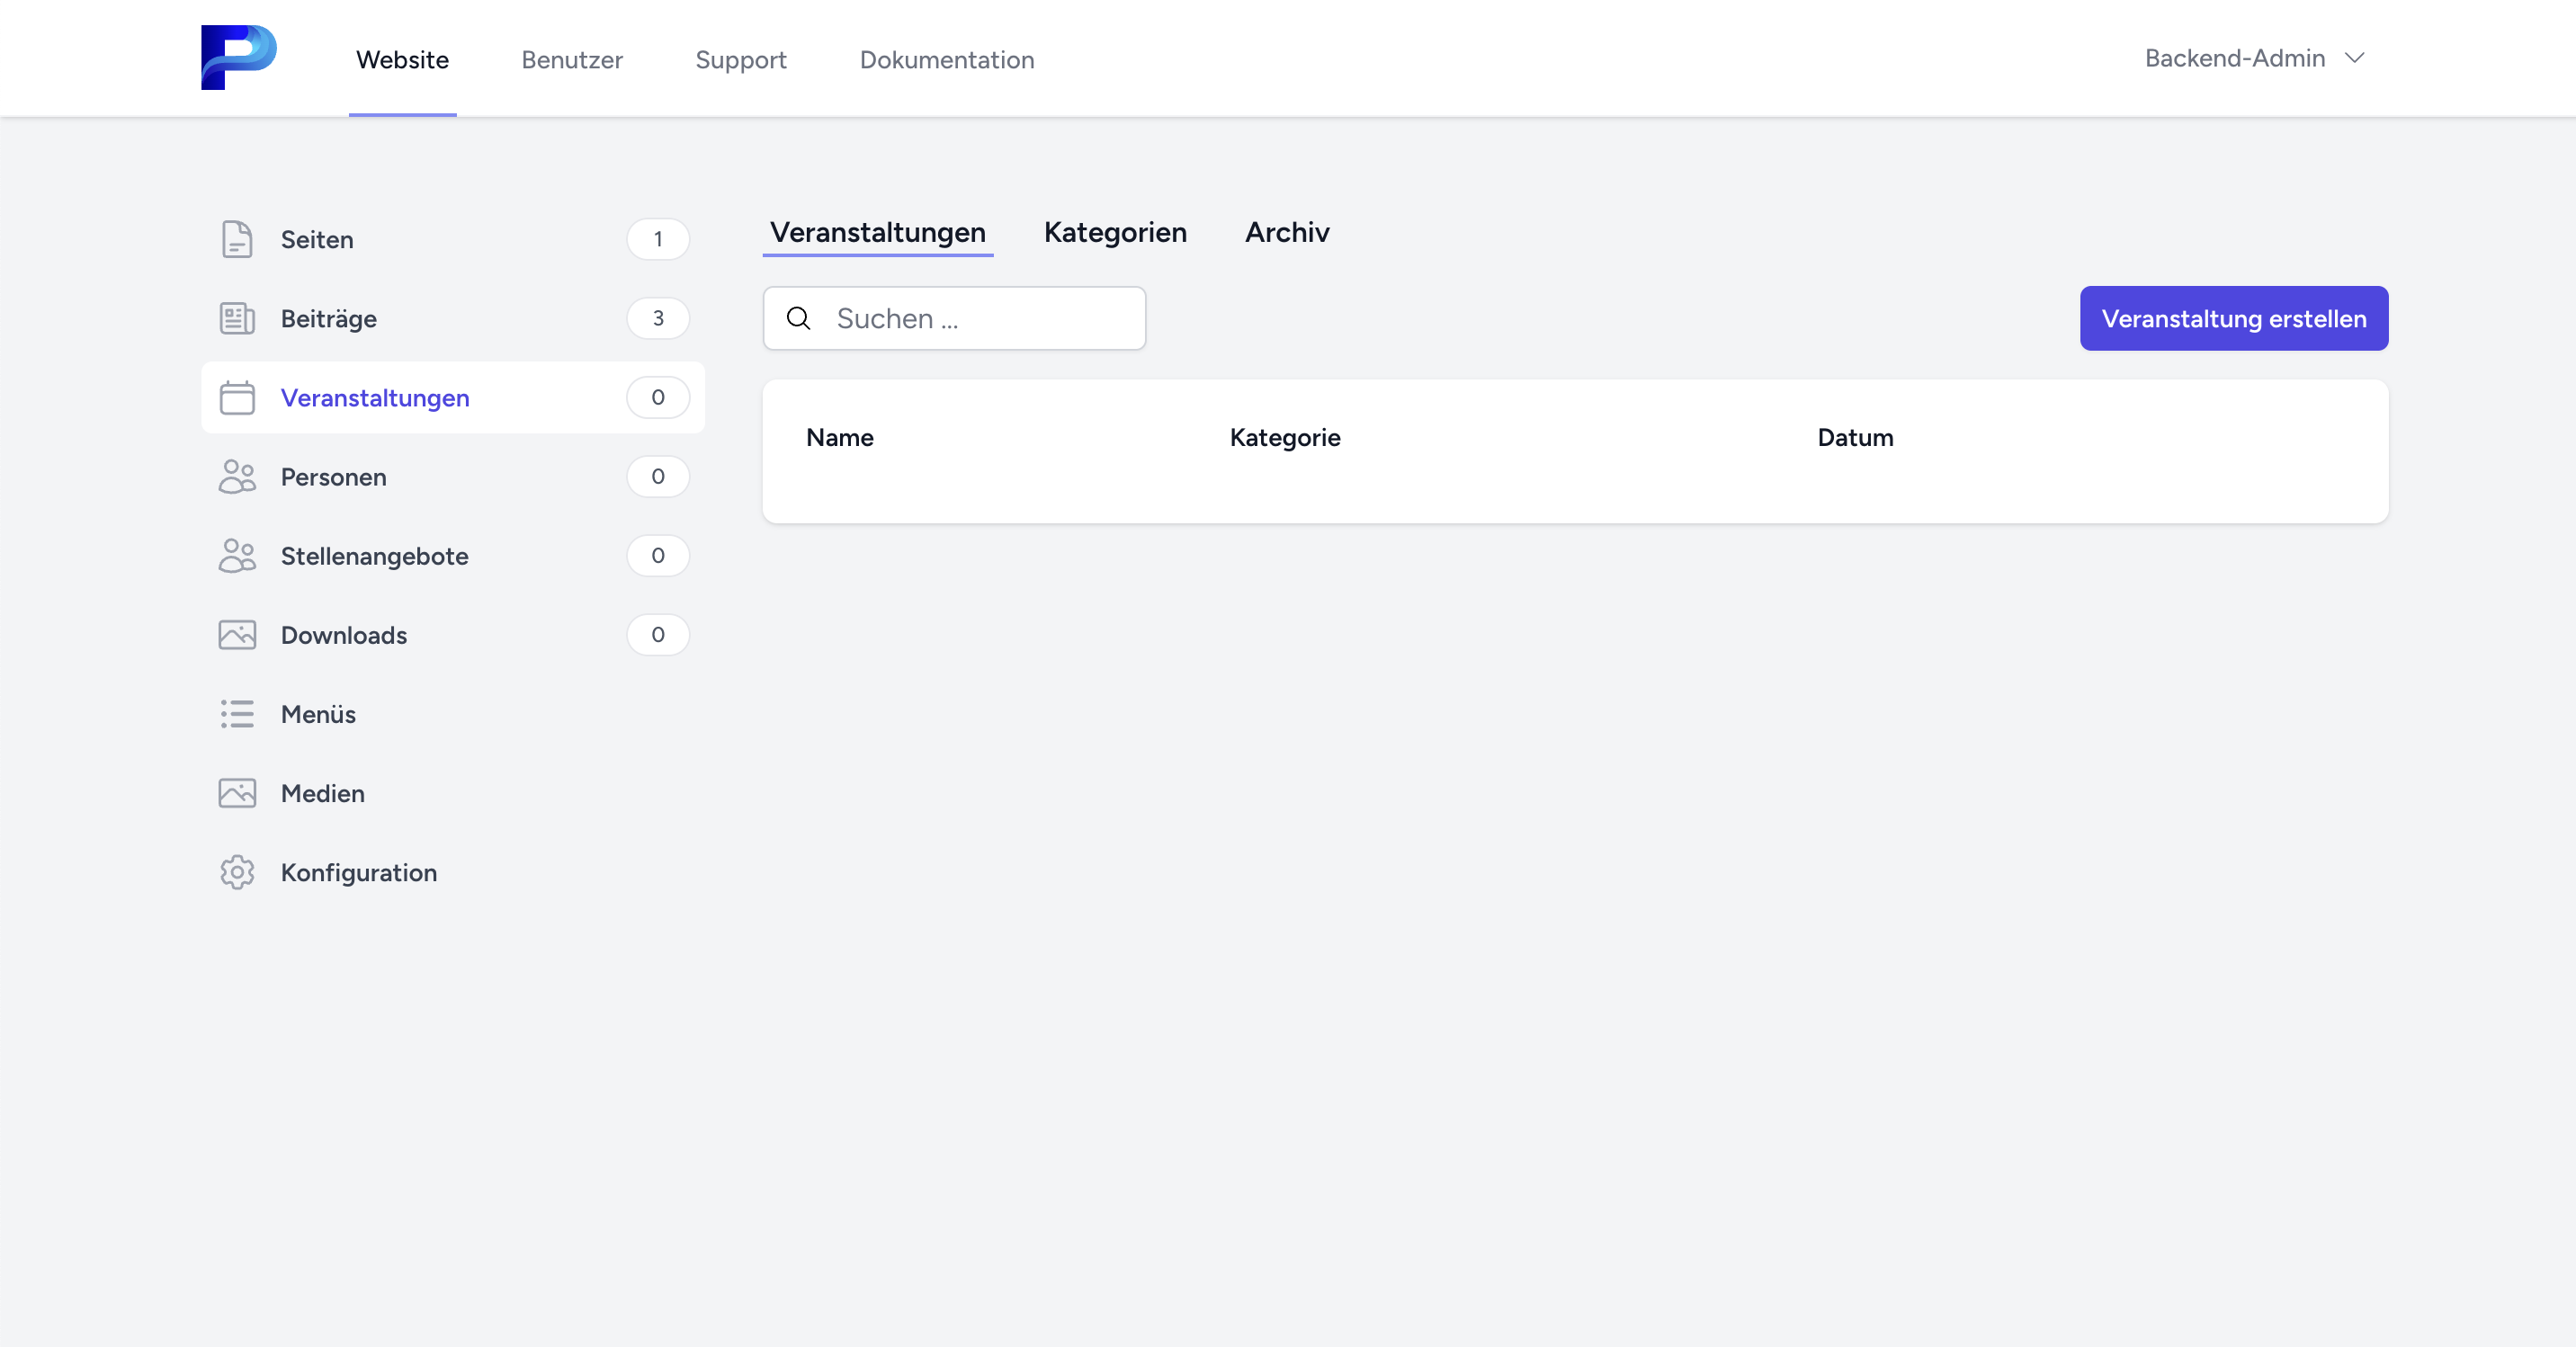Screen dimensions: 2576x1347
Task: Click the Beiträge newspaper icon
Action: [237, 318]
